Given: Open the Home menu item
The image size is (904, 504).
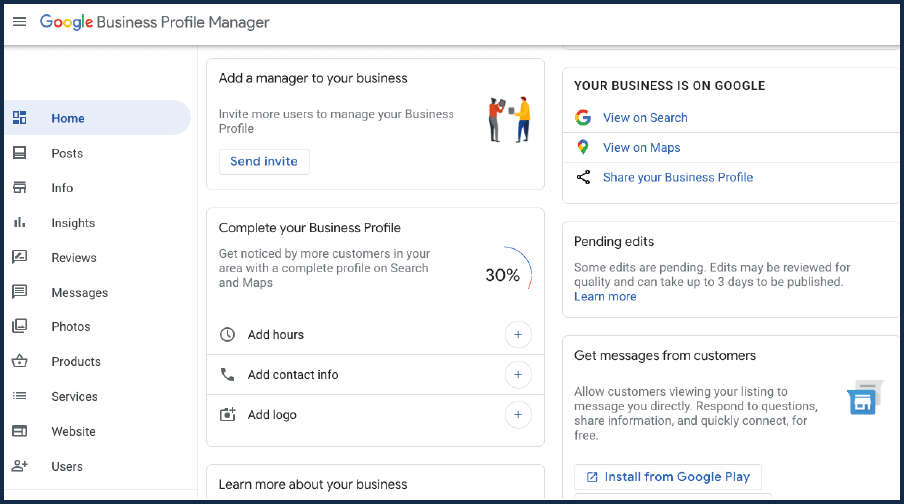Looking at the screenshot, I should coord(97,118).
